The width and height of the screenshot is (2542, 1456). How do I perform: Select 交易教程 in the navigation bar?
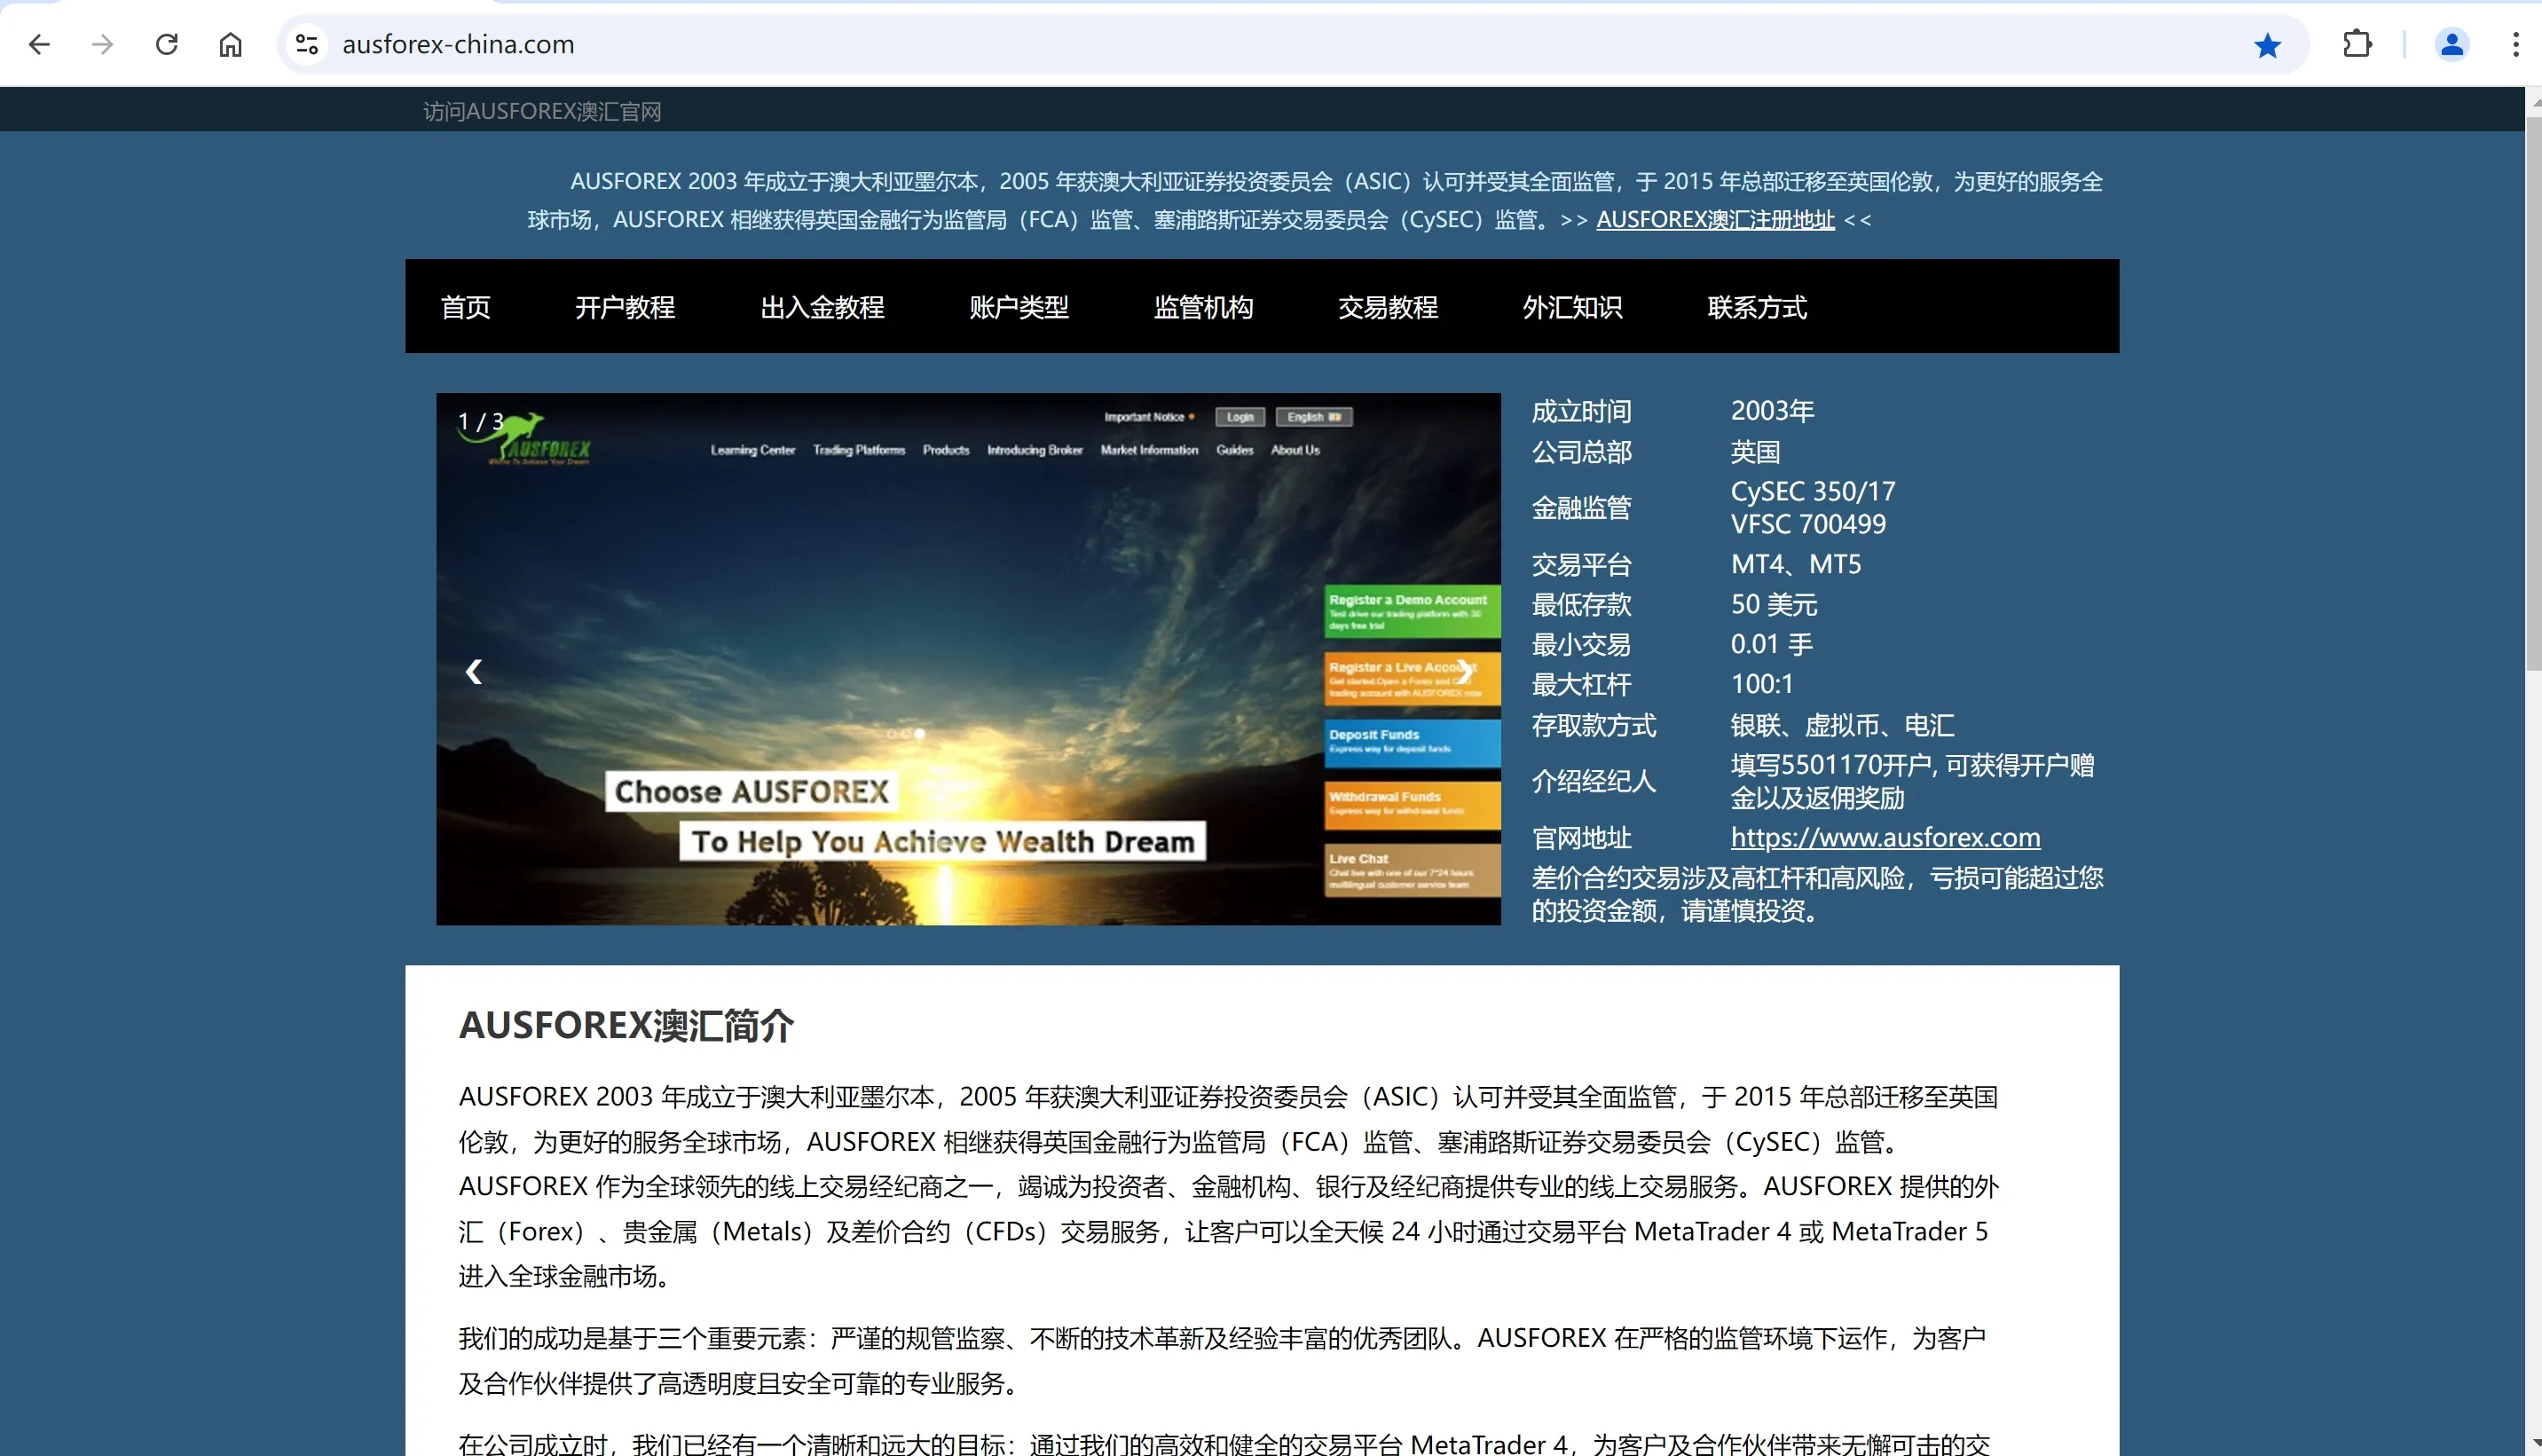click(x=1388, y=307)
